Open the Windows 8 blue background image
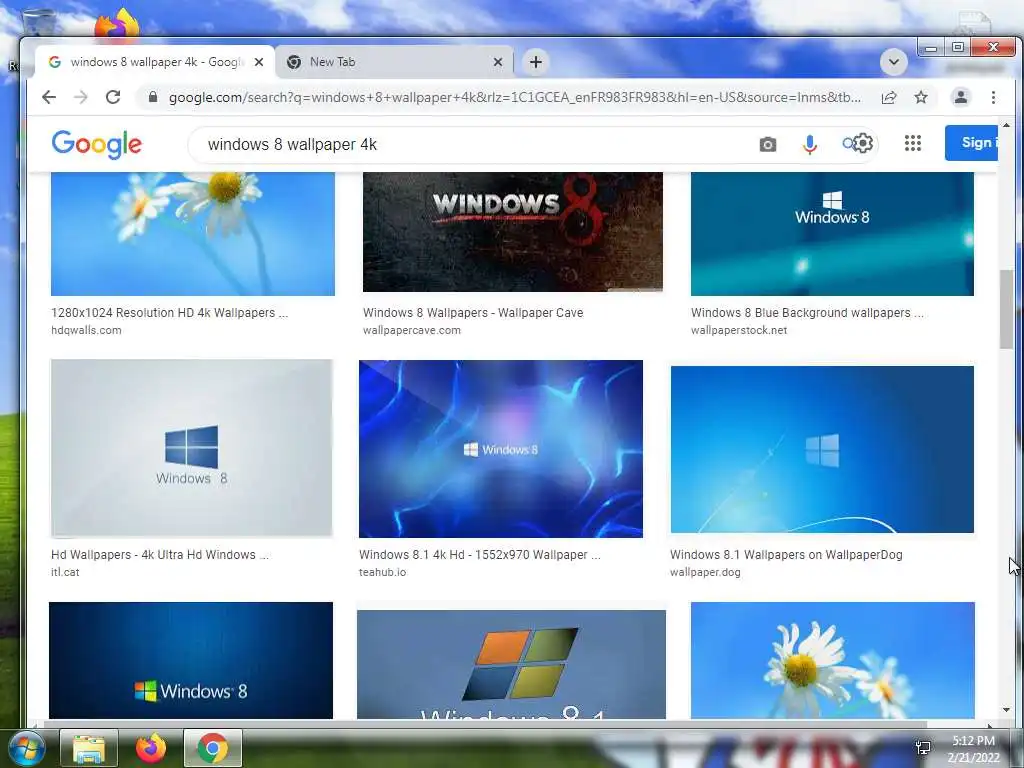The width and height of the screenshot is (1024, 768). click(x=832, y=234)
